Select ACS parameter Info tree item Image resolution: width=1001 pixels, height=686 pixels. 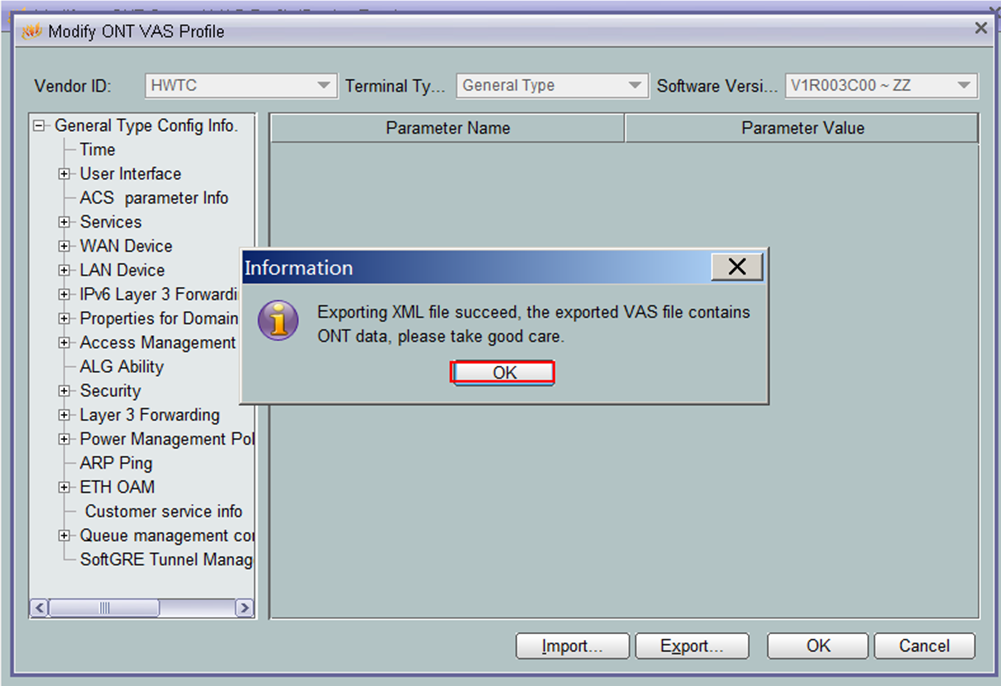click(154, 198)
